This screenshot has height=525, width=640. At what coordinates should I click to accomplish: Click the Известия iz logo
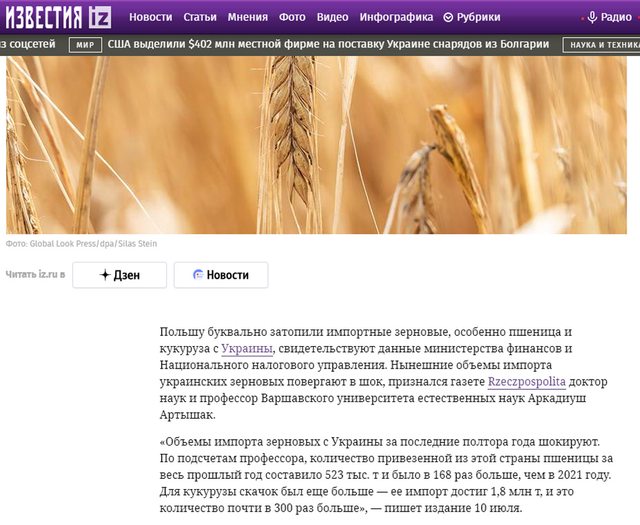58,17
